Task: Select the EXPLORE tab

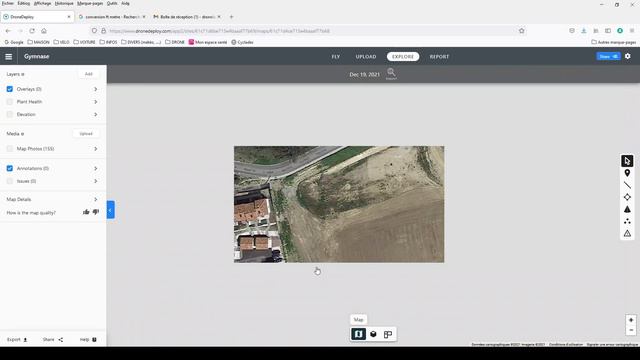Action: pyautogui.click(x=403, y=57)
